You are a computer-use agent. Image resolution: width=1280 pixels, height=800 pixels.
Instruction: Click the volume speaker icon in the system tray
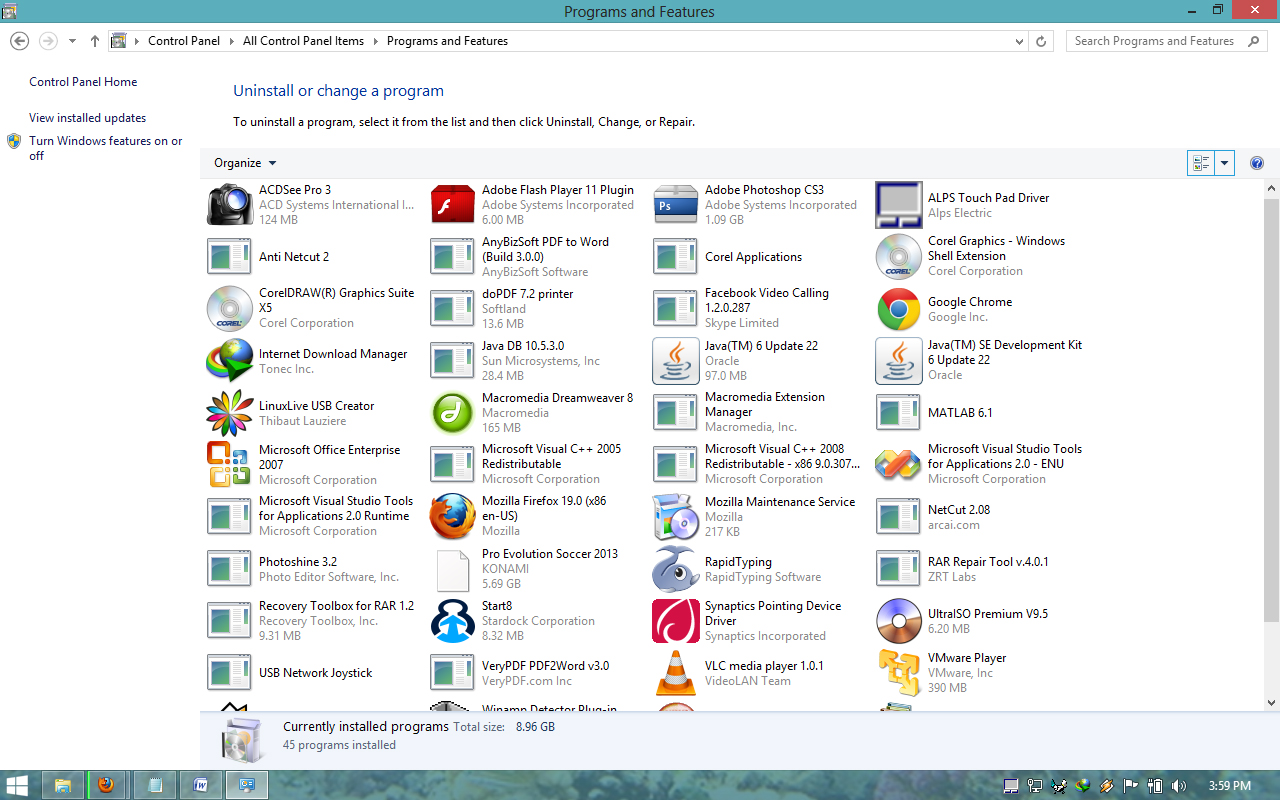pyautogui.click(x=1179, y=786)
